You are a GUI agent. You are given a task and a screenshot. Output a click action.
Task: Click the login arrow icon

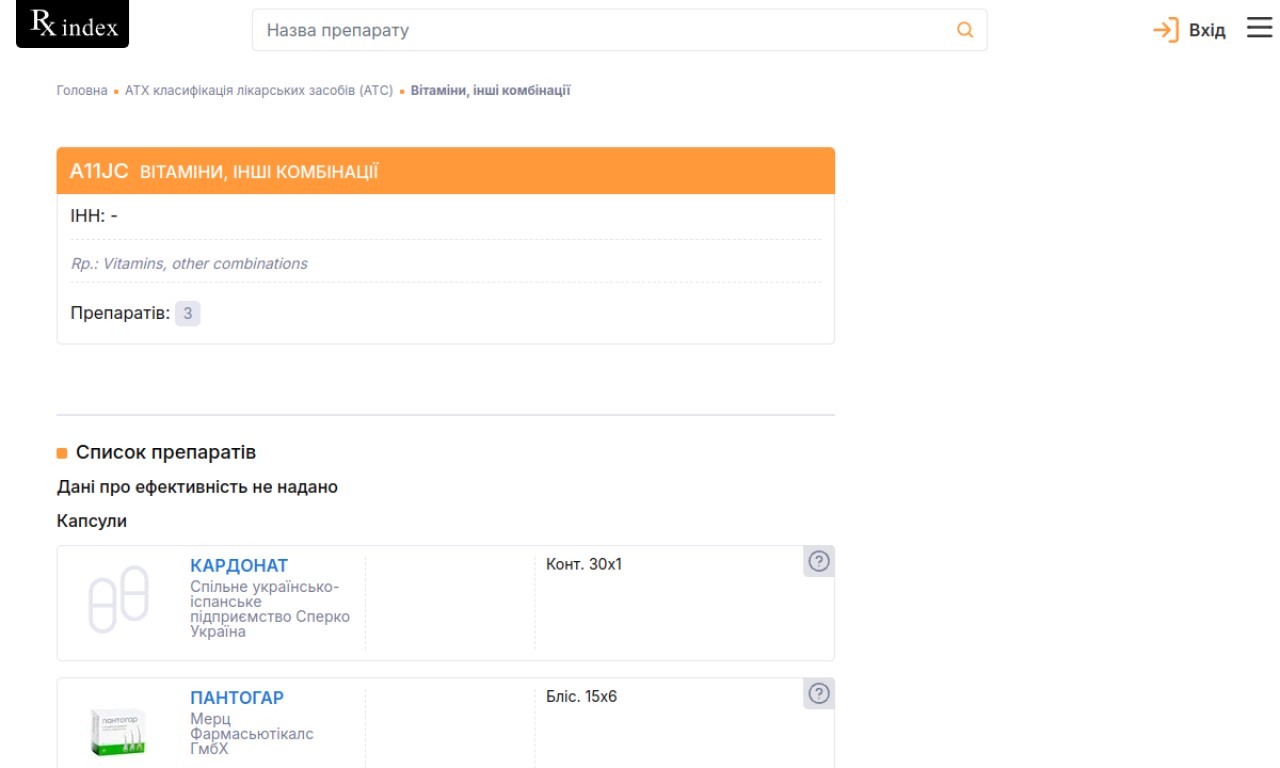click(1165, 30)
